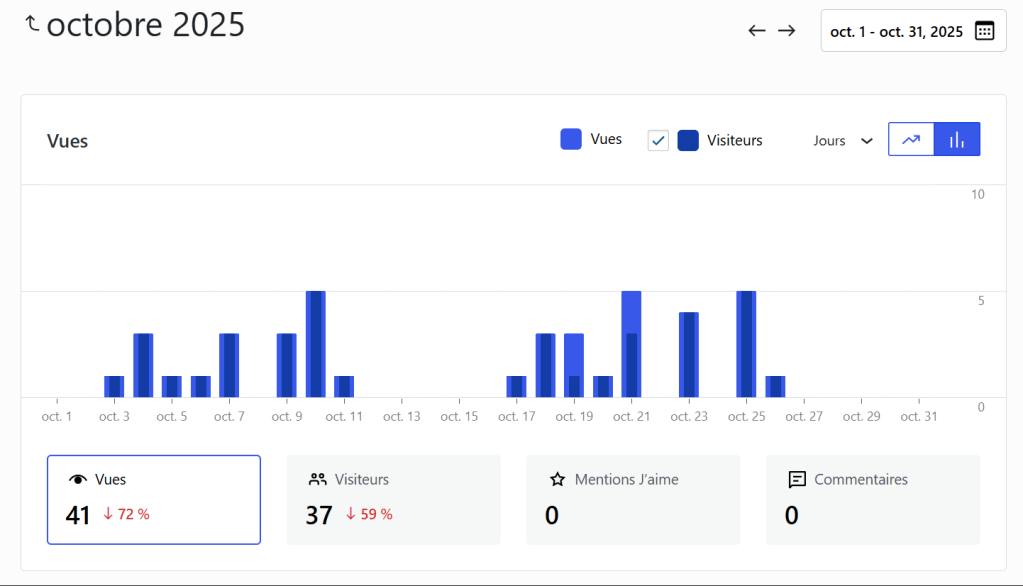The image size is (1023, 586).
Task: Switch to line chart view
Action: (x=911, y=140)
